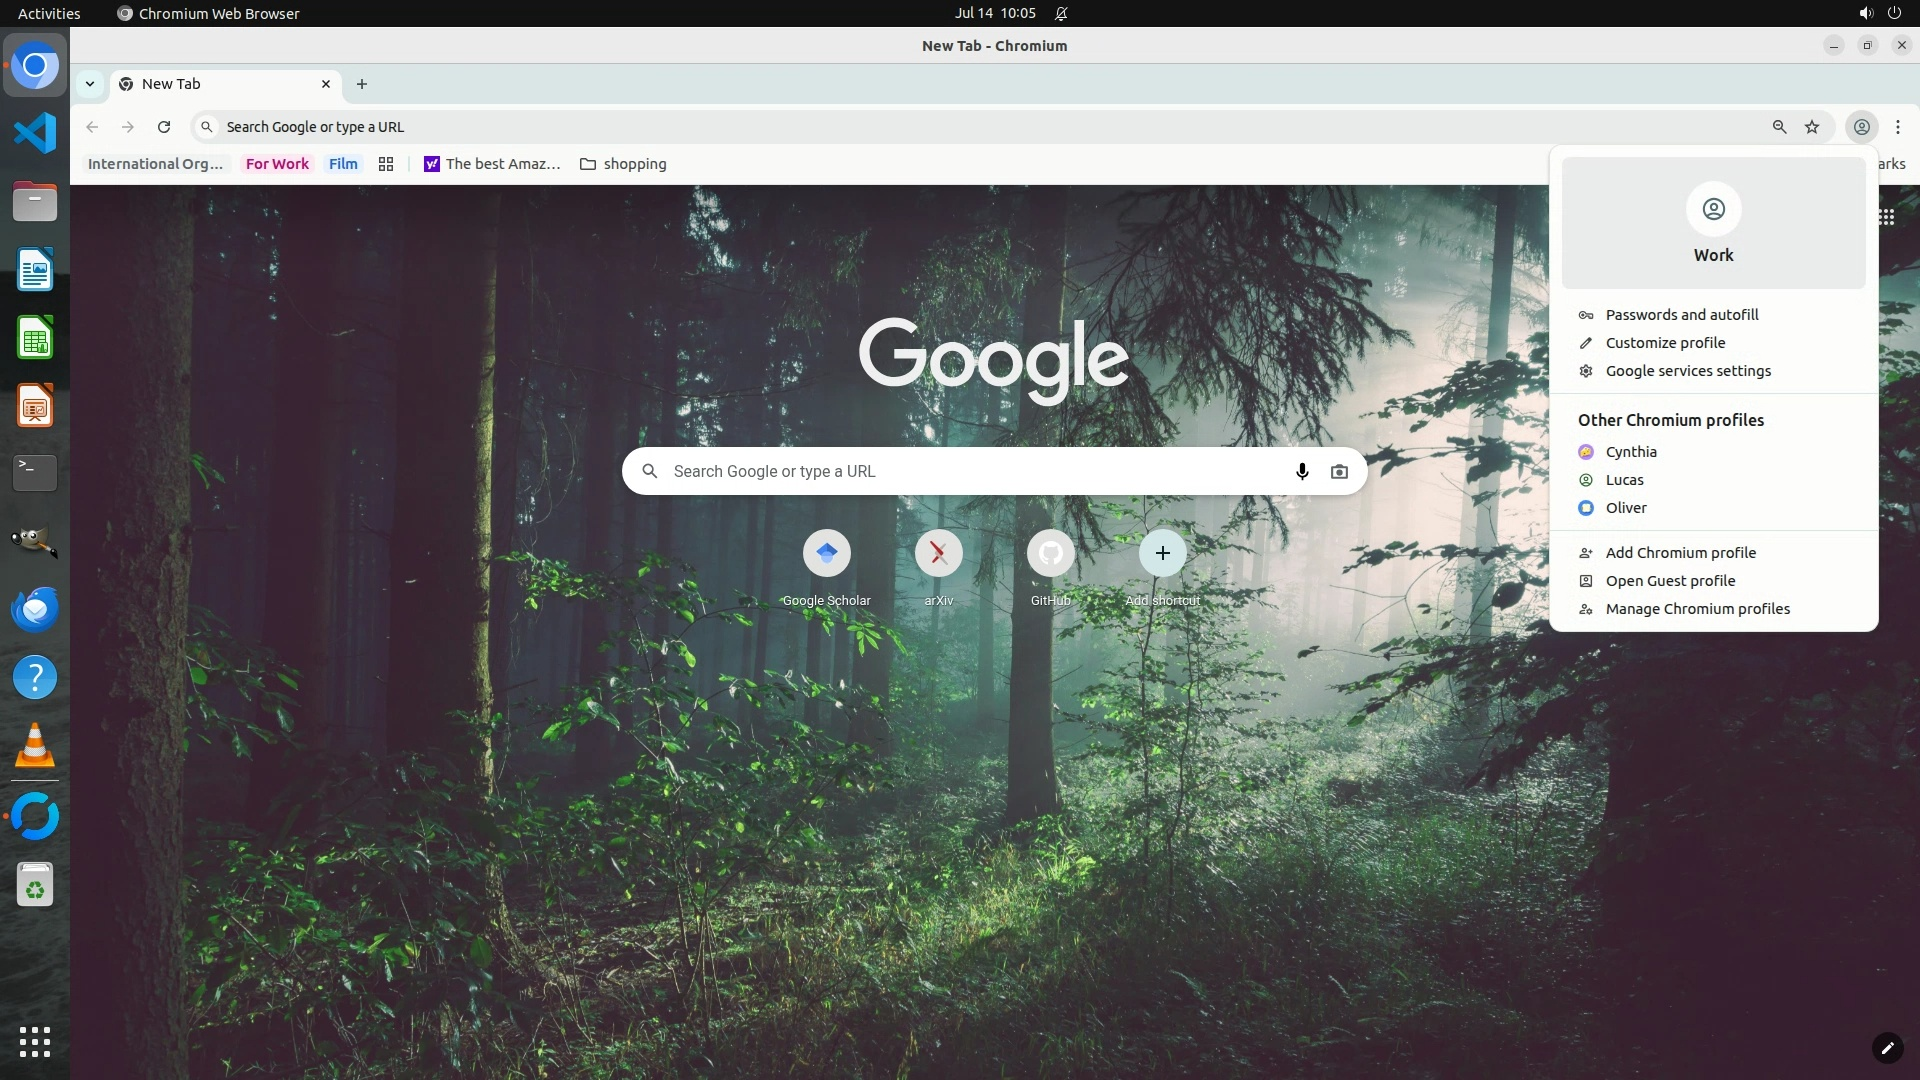Screen dimensions: 1920x1080
Task: Open the Google apps grid icon
Action: tap(1887, 217)
